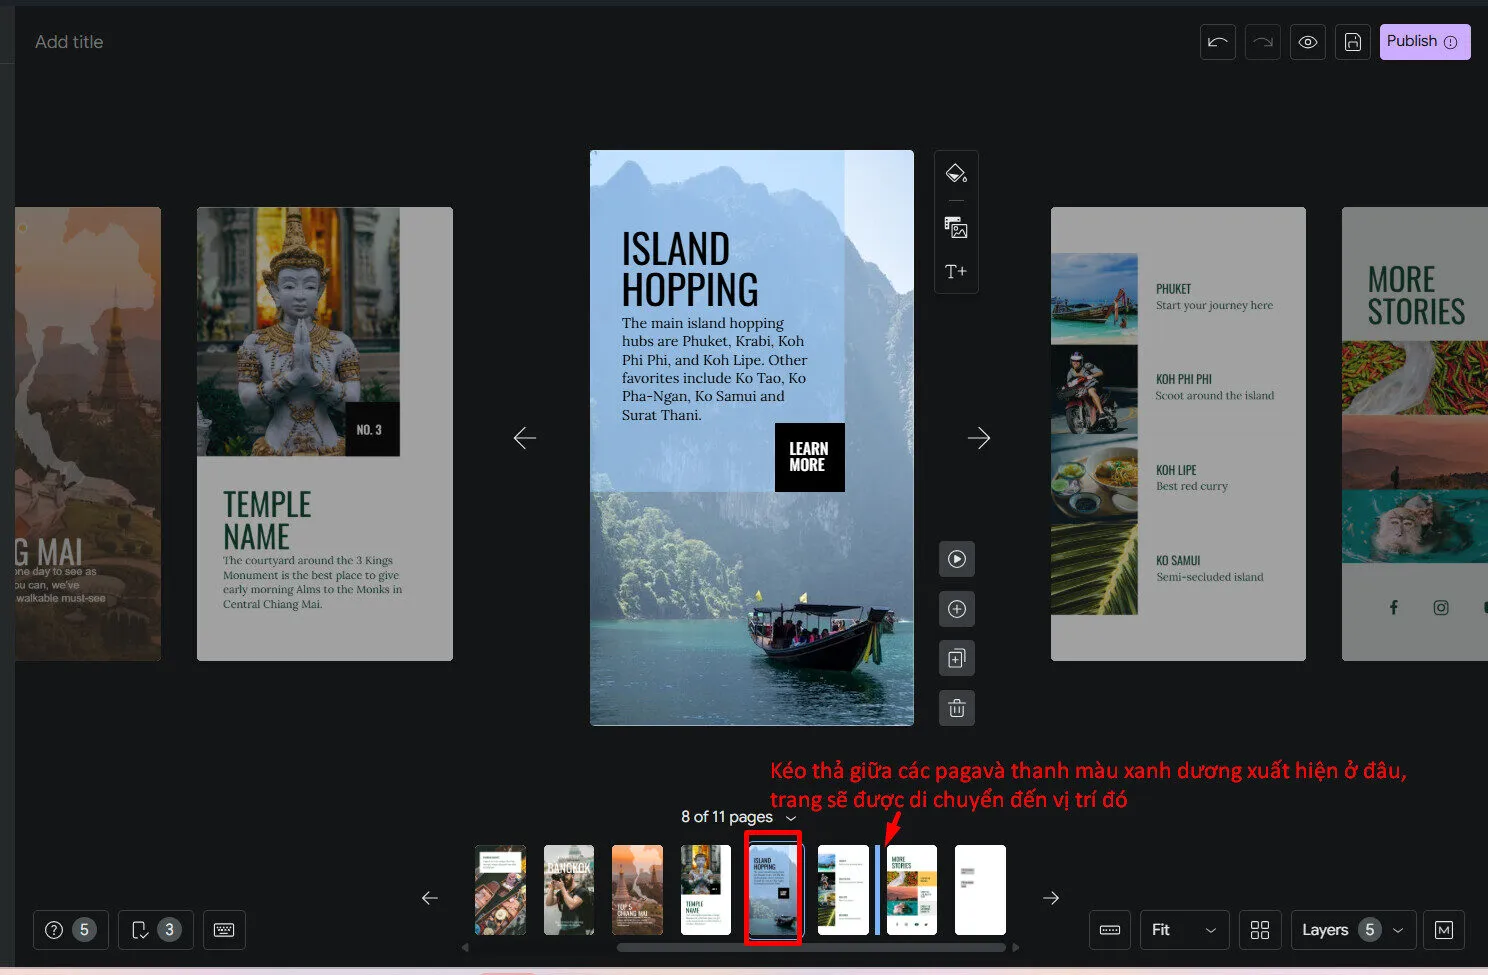Insert background media with the image icon
The width and height of the screenshot is (1488, 975).
tap(956, 228)
